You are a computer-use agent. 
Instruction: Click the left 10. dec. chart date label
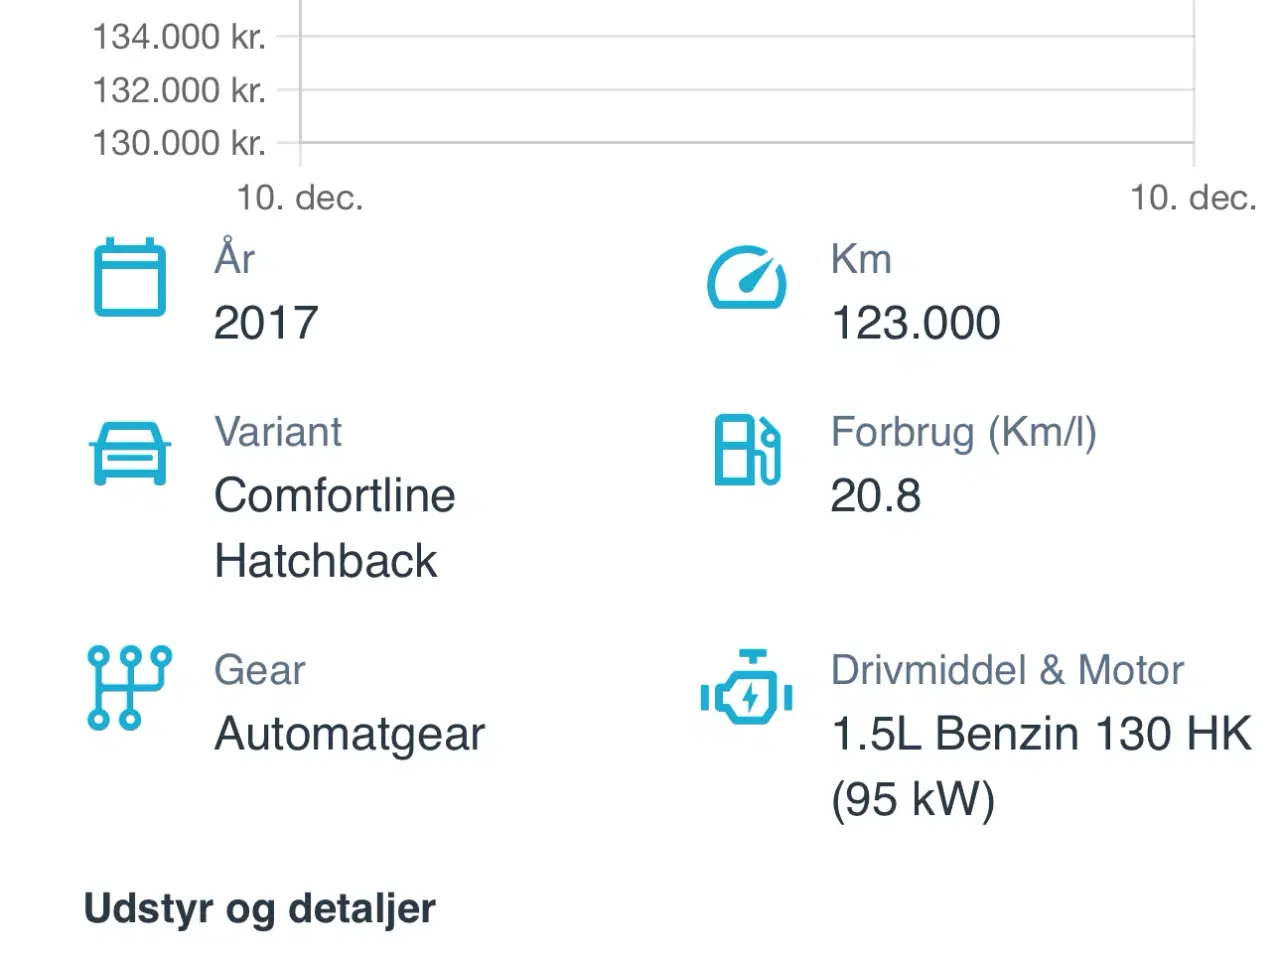click(x=299, y=197)
